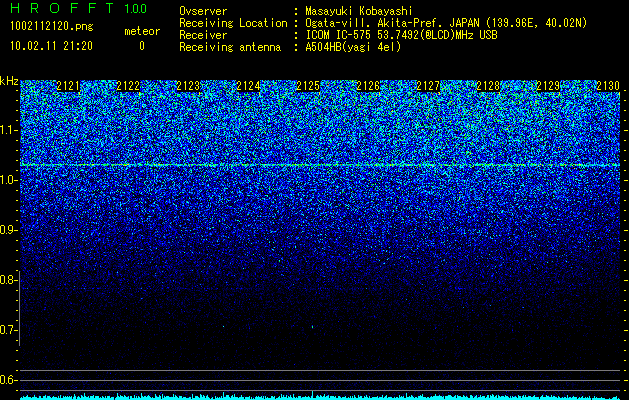Click the observer name Masayuki Kobayashi

click(x=359, y=11)
